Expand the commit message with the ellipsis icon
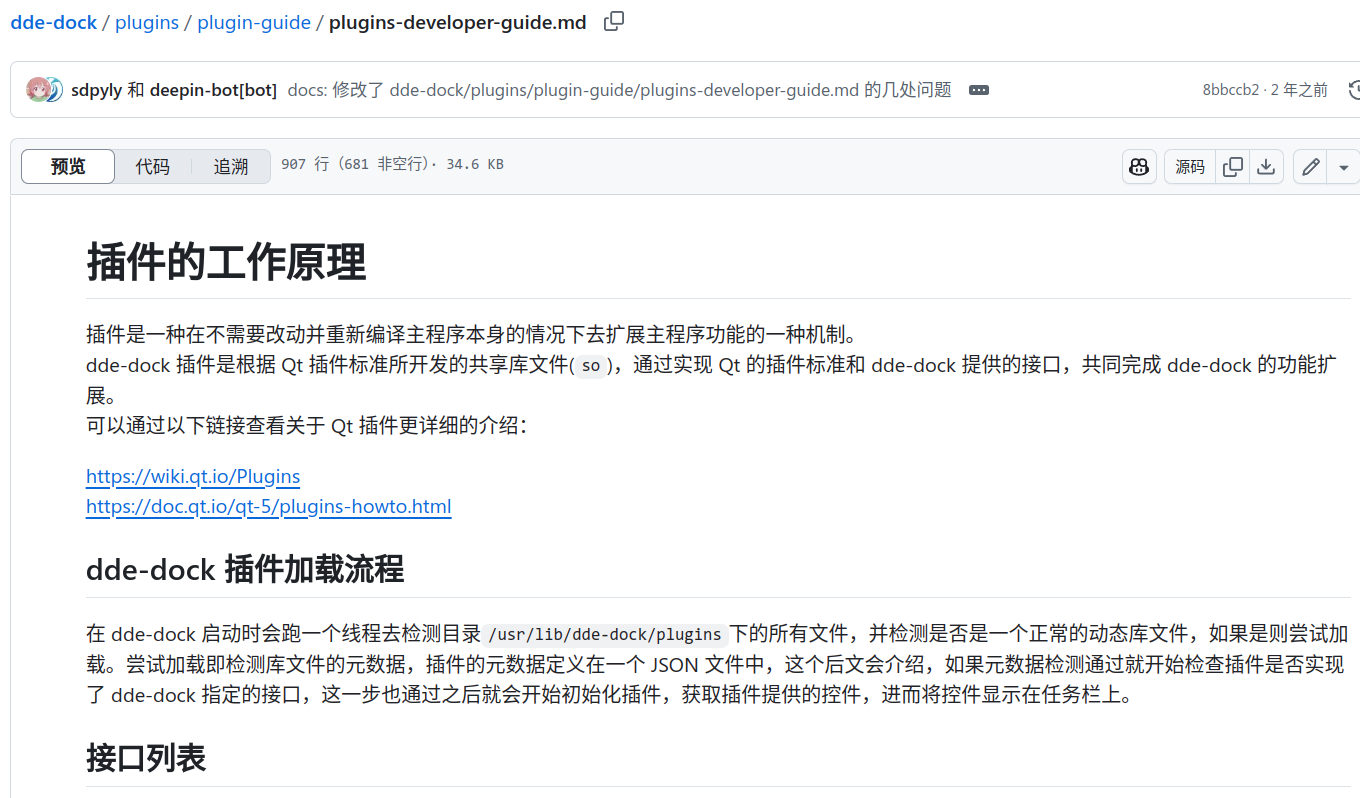This screenshot has height=798, width=1360. click(x=979, y=90)
